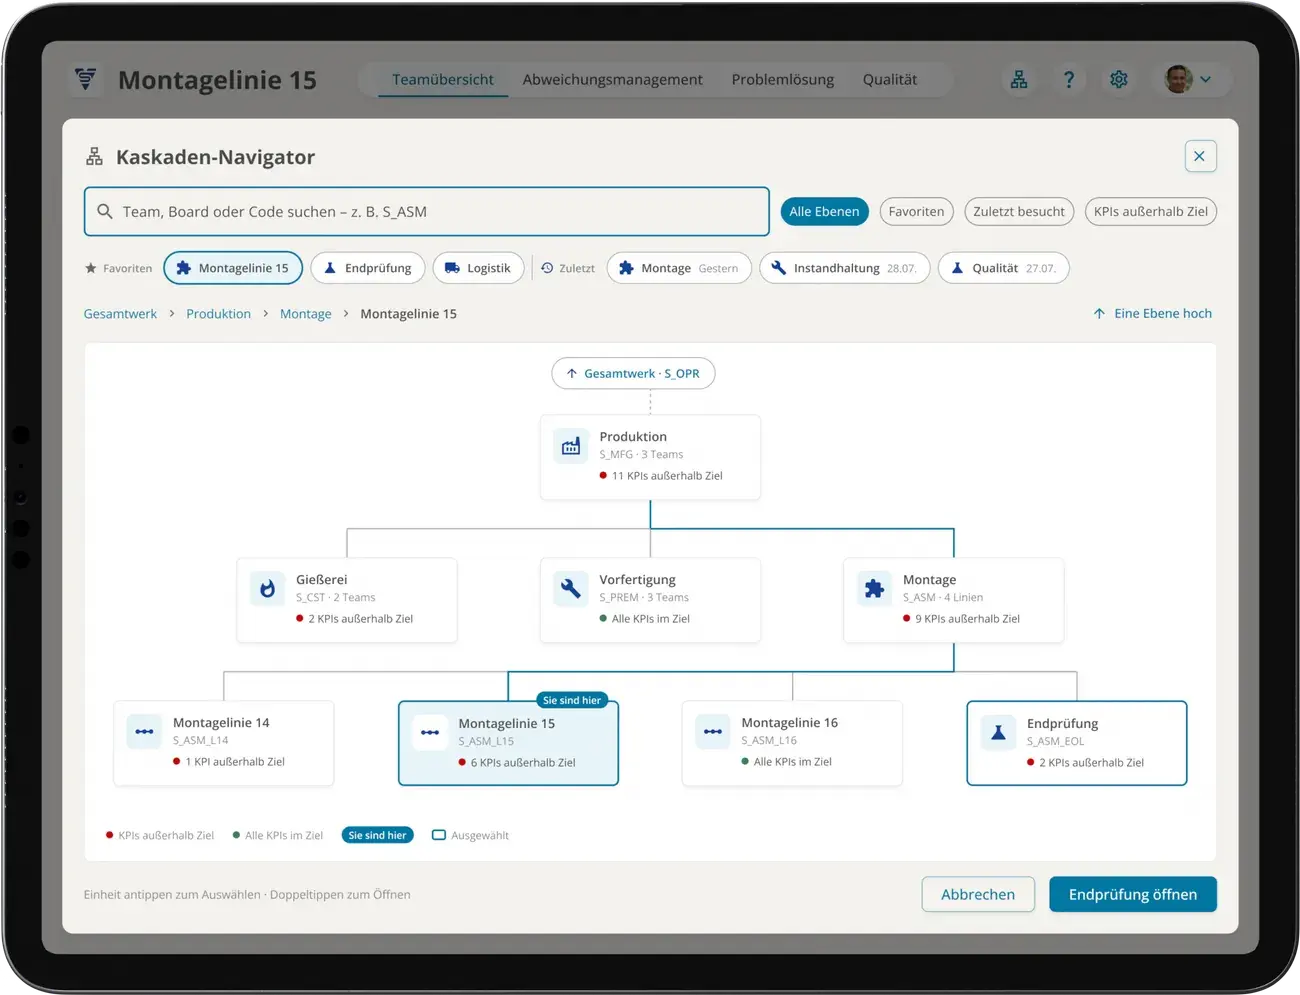Click the Montagelinie 14 line icon
The image size is (1300, 995).
pyautogui.click(x=144, y=732)
